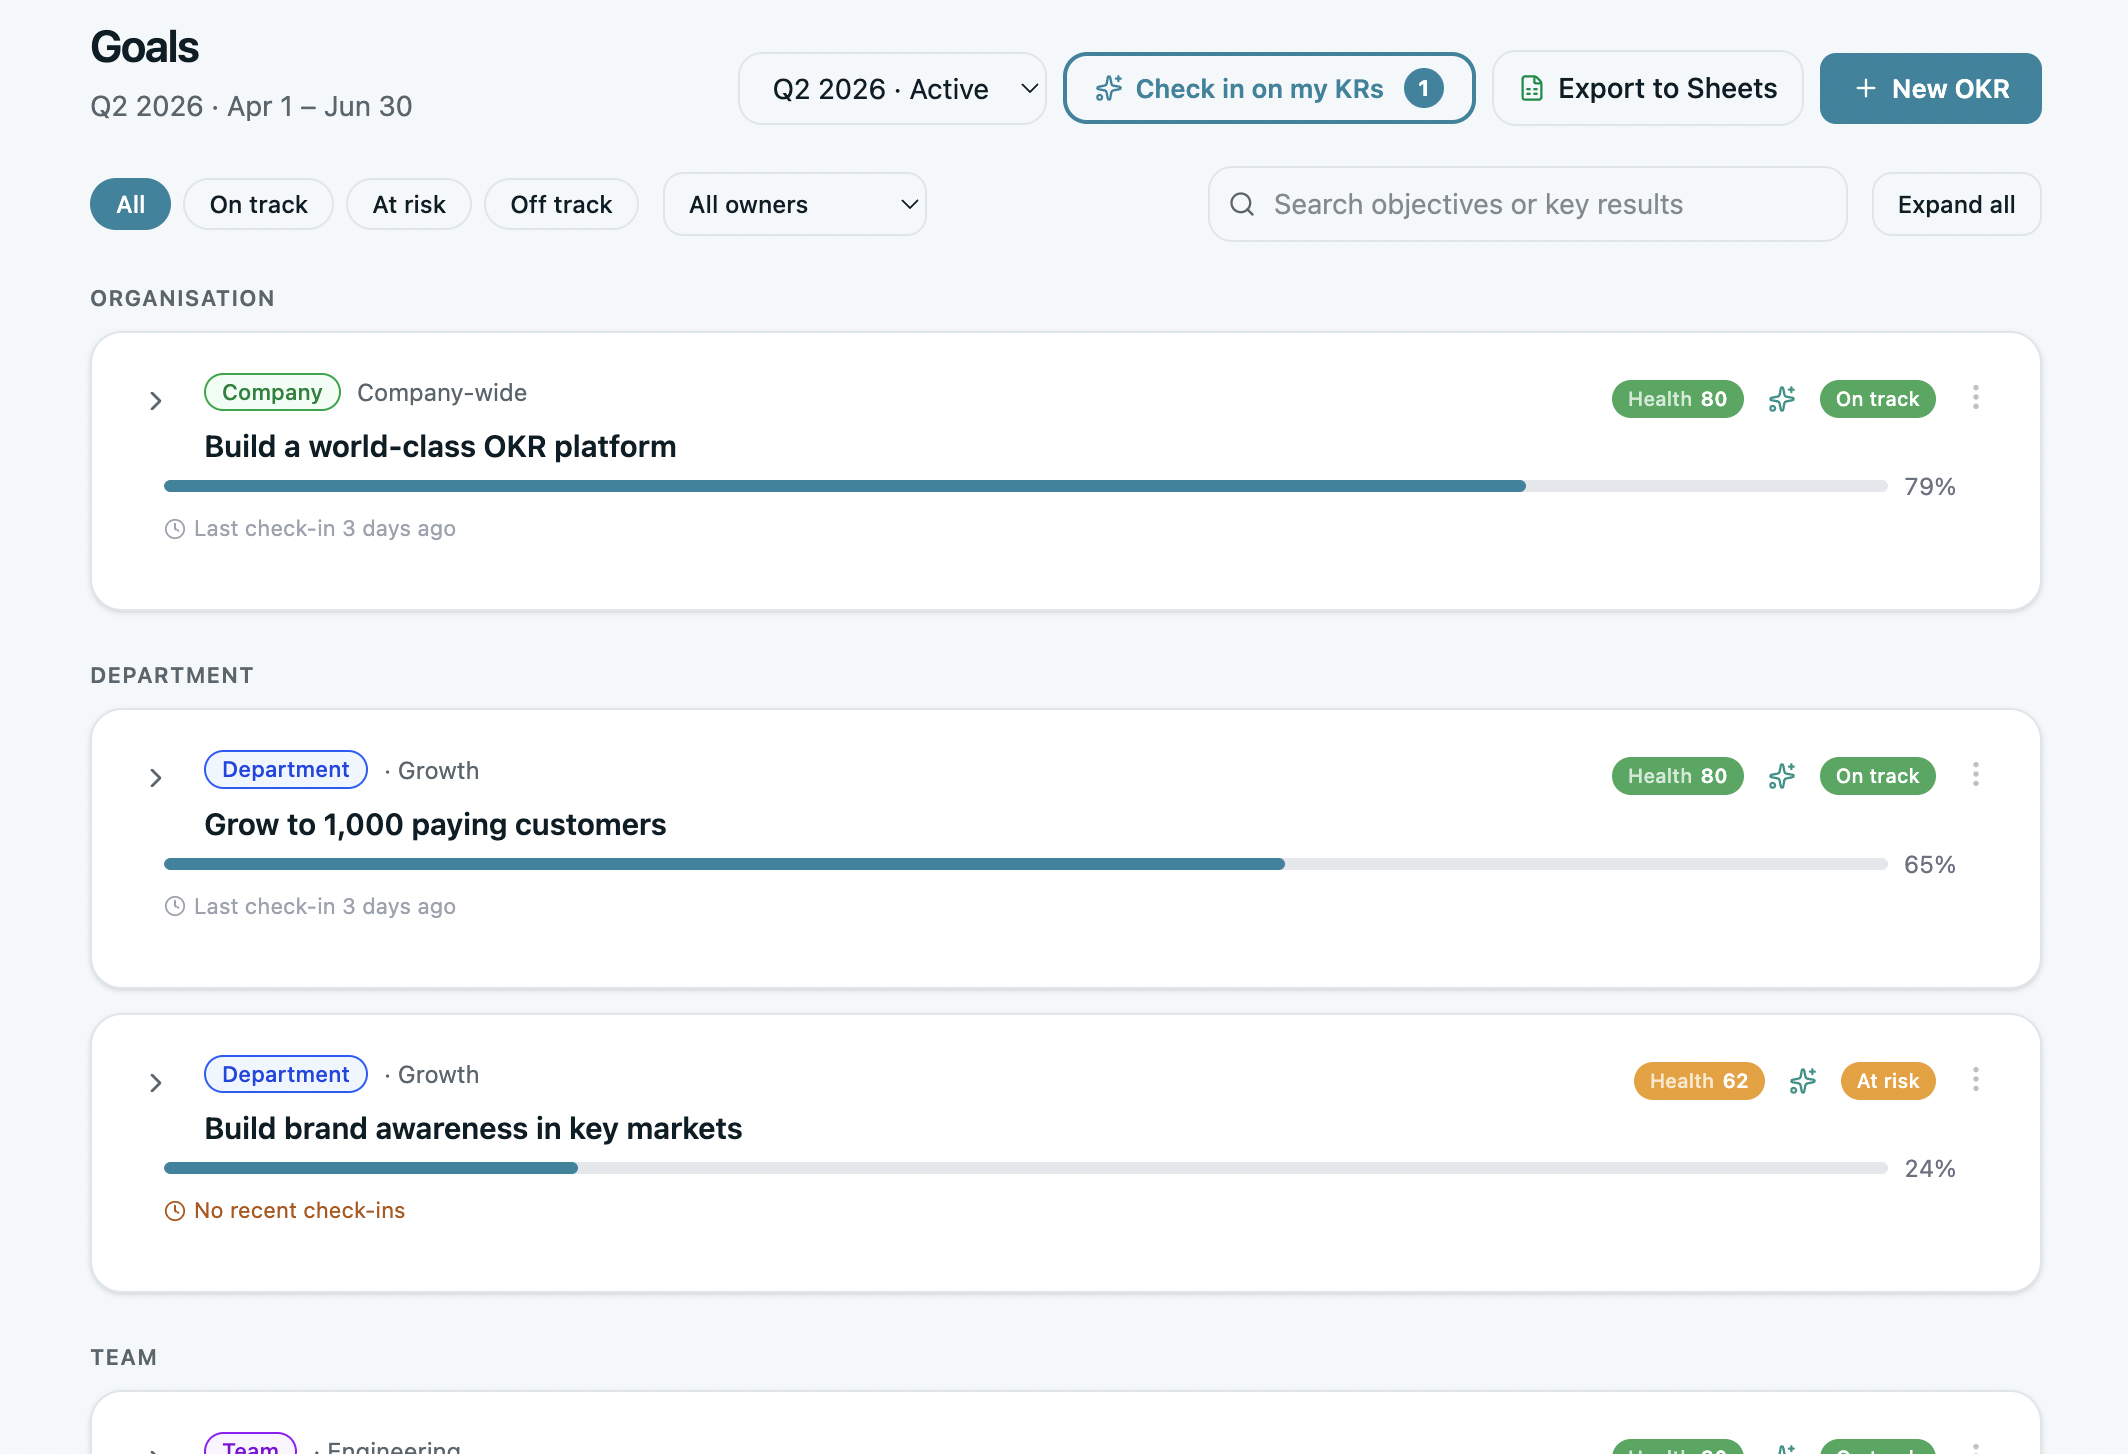2128x1454 pixels.
Task: Click the clock icon beside No recent check-ins
Action: pos(174,1211)
